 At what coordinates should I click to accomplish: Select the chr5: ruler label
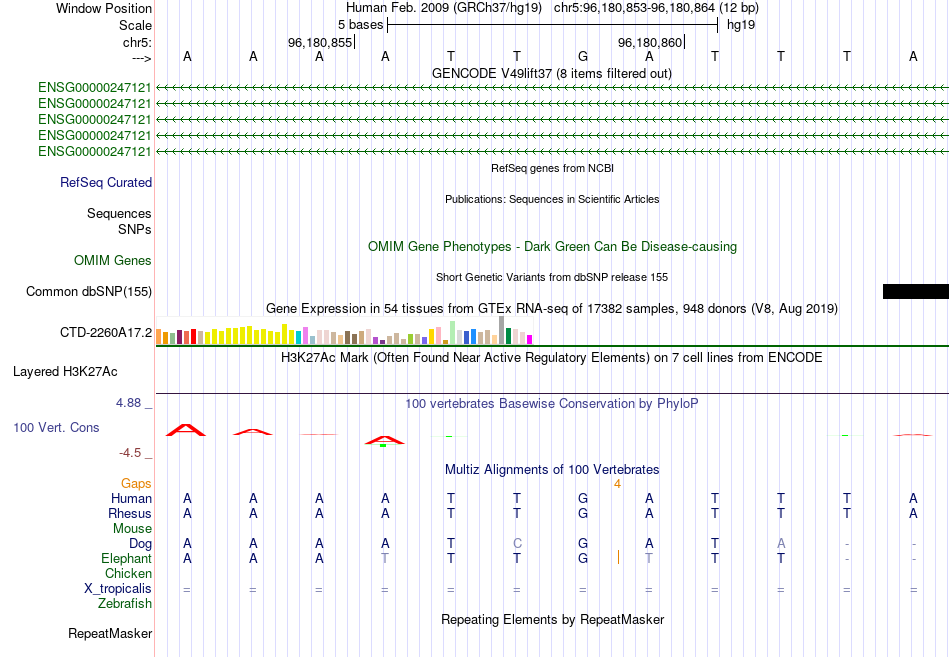pyautogui.click(x=137, y=42)
